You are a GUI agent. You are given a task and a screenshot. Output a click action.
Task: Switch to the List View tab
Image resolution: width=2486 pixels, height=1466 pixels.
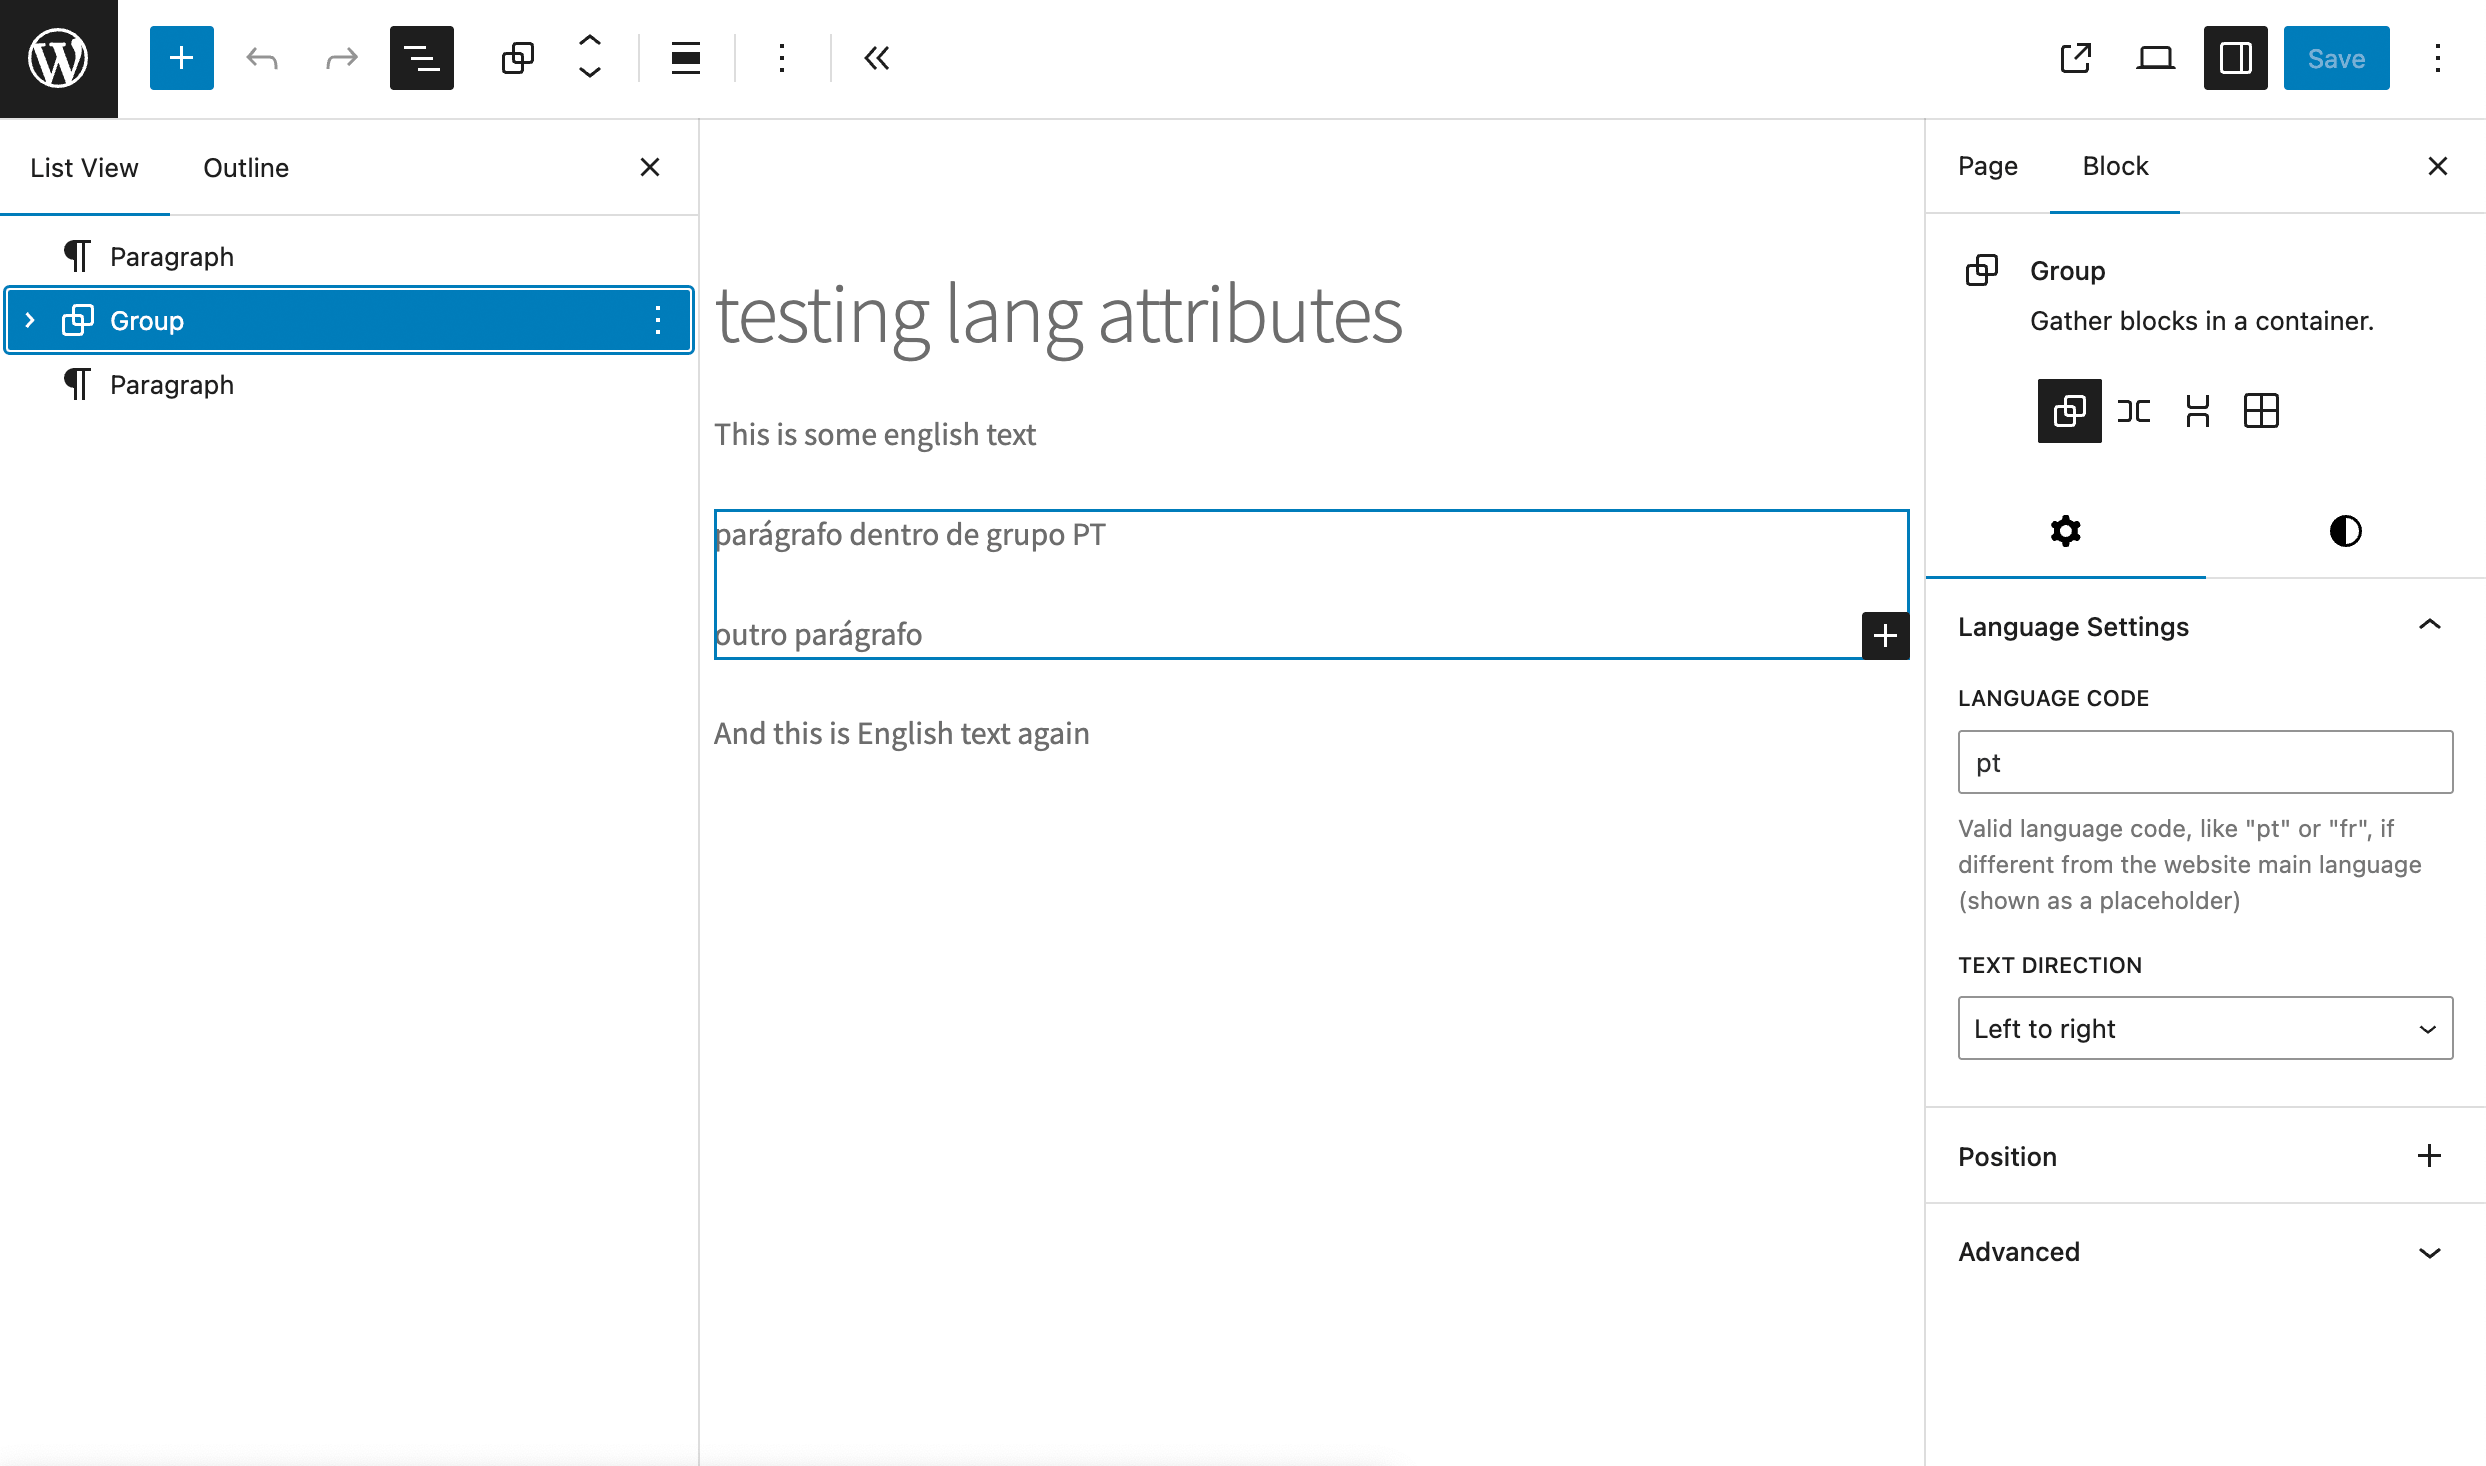(x=84, y=167)
